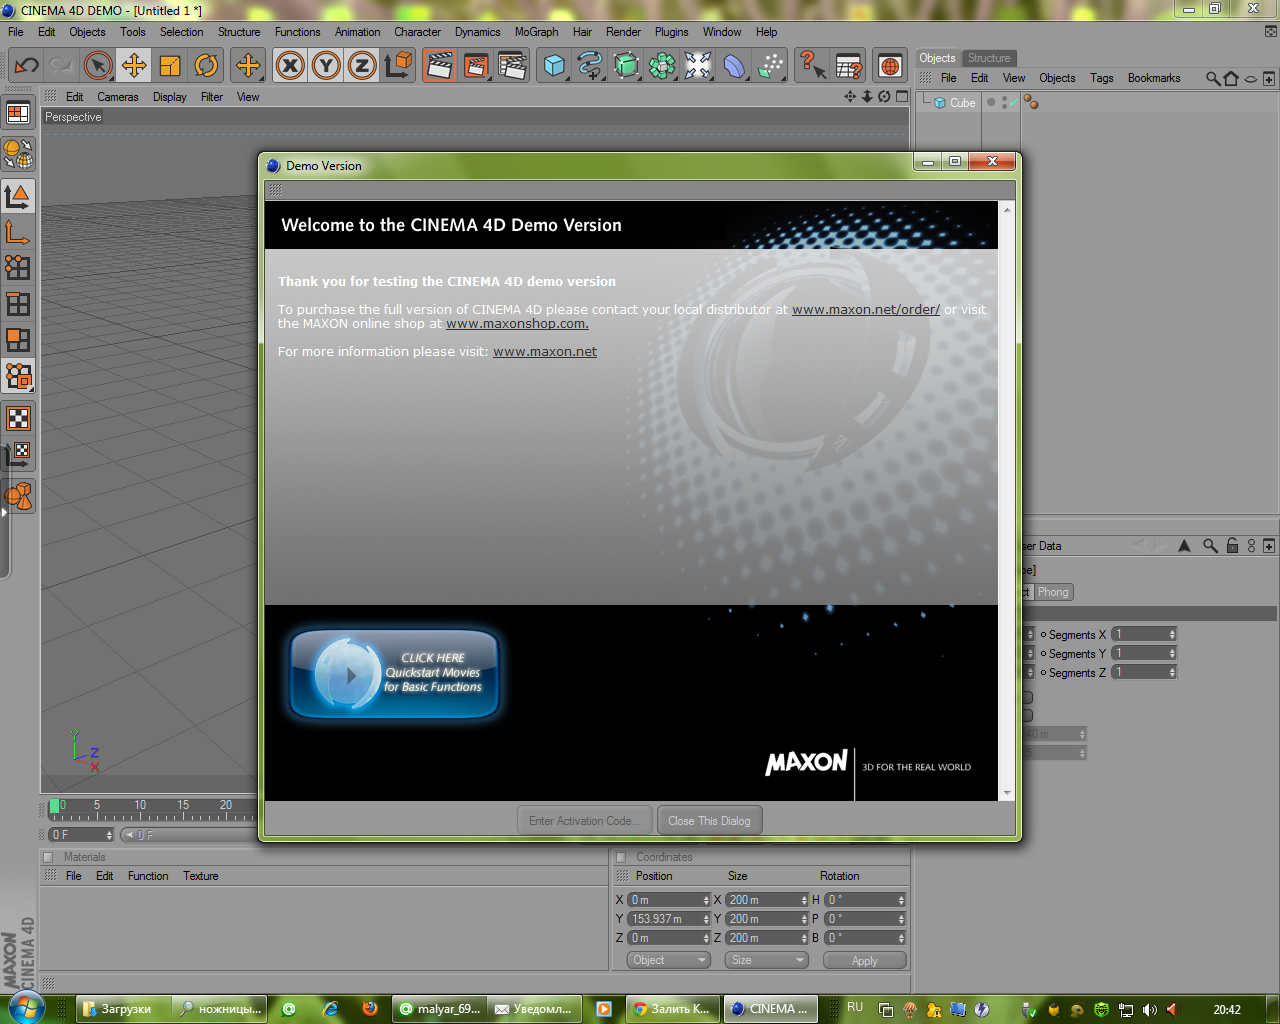Click the home icon in Objects manager
Screen dimensions: 1280x1024
pyautogui.click(x=1231, y=78)
